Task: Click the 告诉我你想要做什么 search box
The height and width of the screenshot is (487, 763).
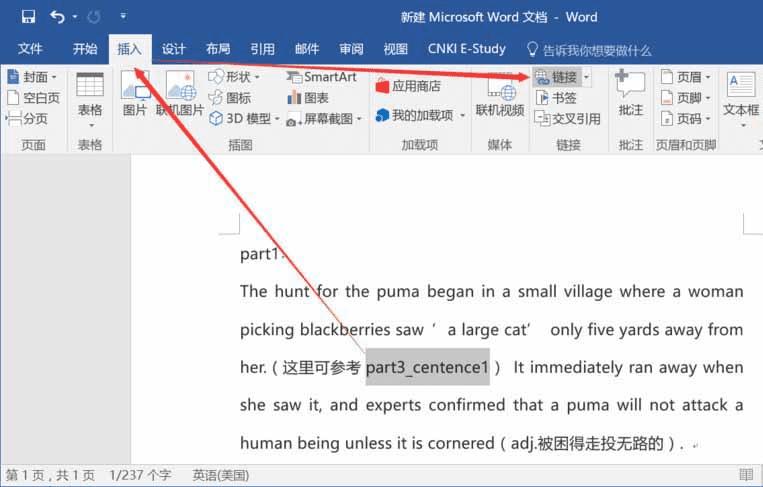Action: [x=589, y=50]
